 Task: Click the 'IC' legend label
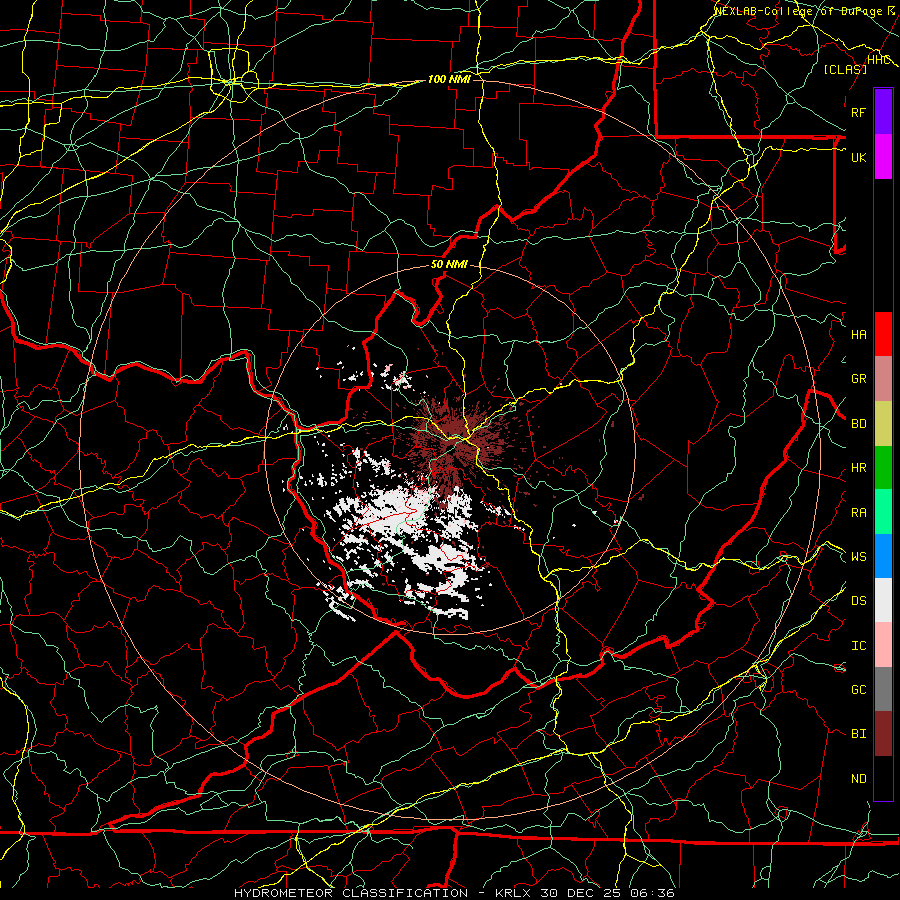[858, 646]
